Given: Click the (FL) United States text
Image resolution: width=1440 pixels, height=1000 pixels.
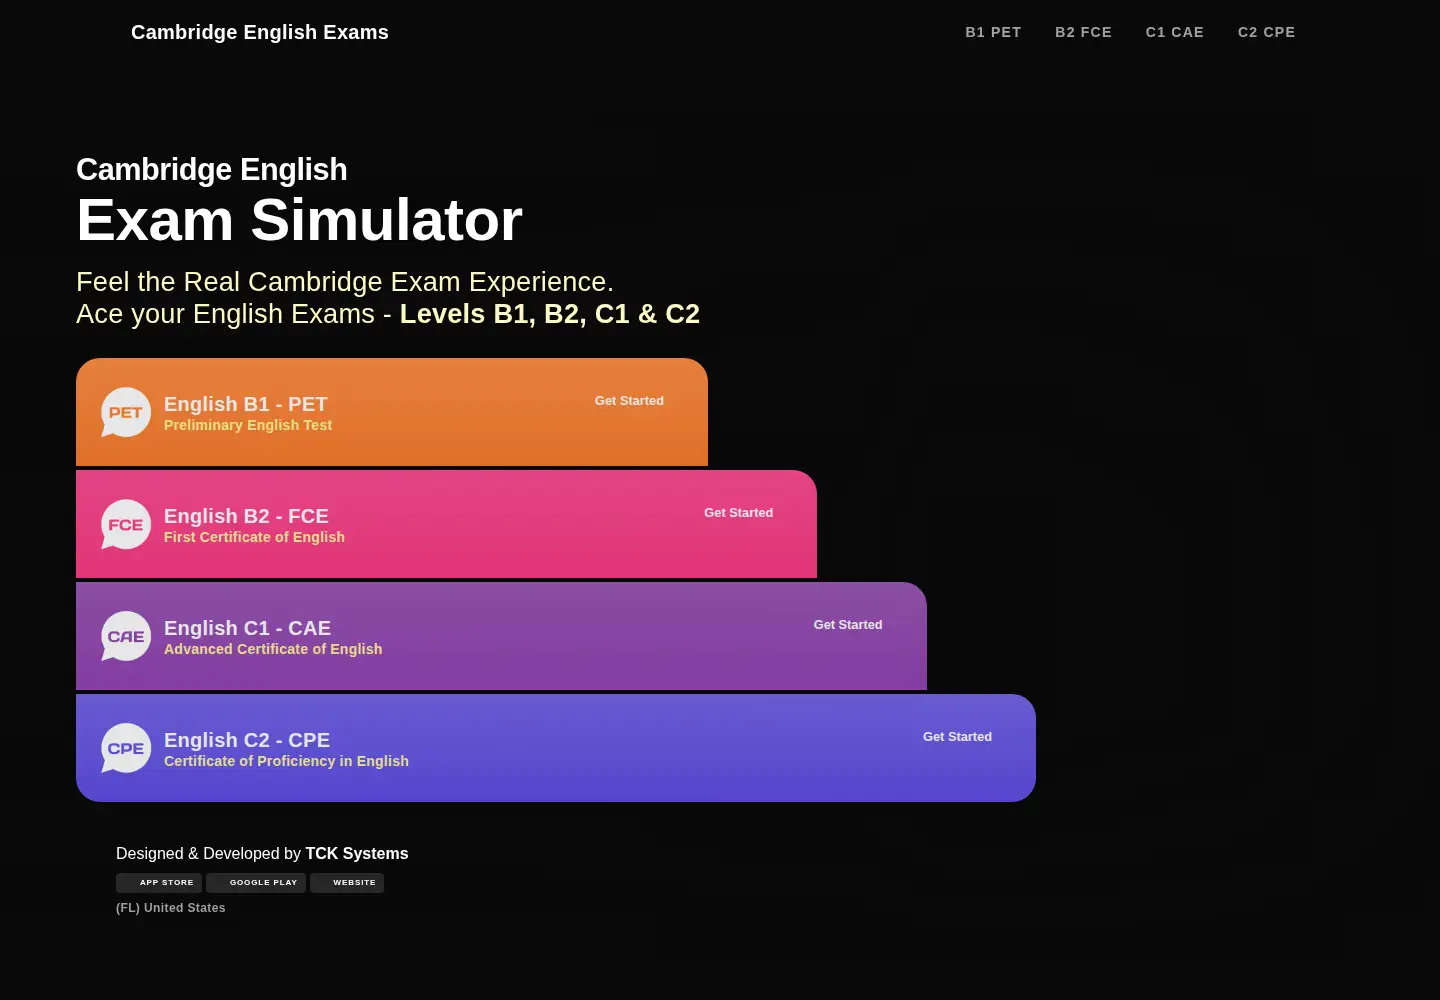Looking at the screenshot, I should [x=171, y=908].
